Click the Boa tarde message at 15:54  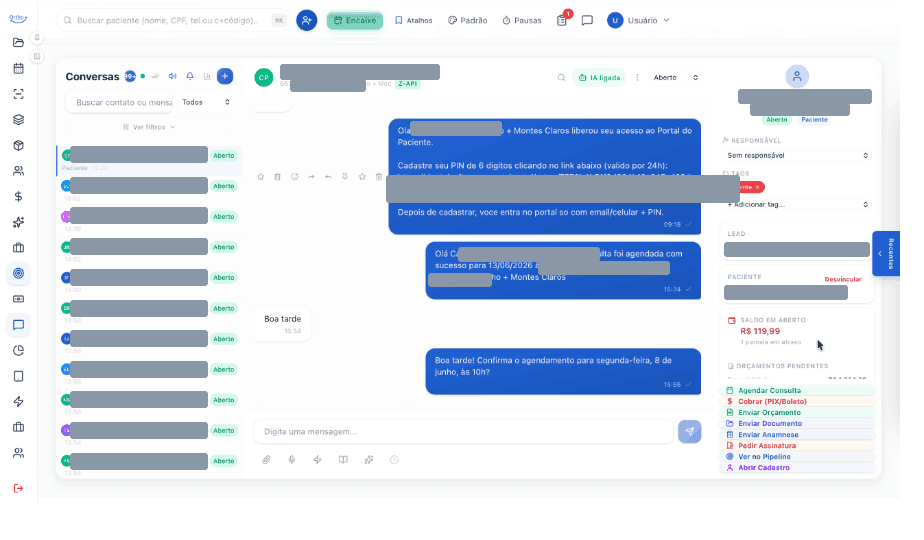pos(282,324)
